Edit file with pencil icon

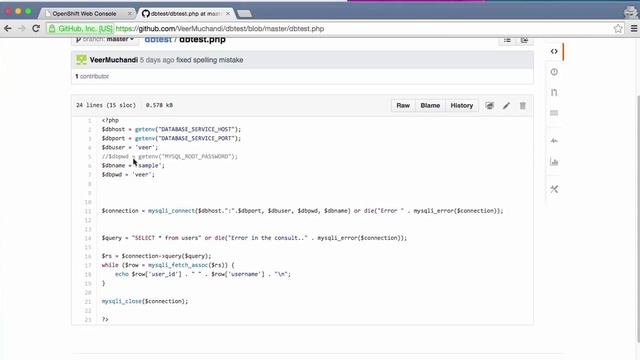pos(506,106)
